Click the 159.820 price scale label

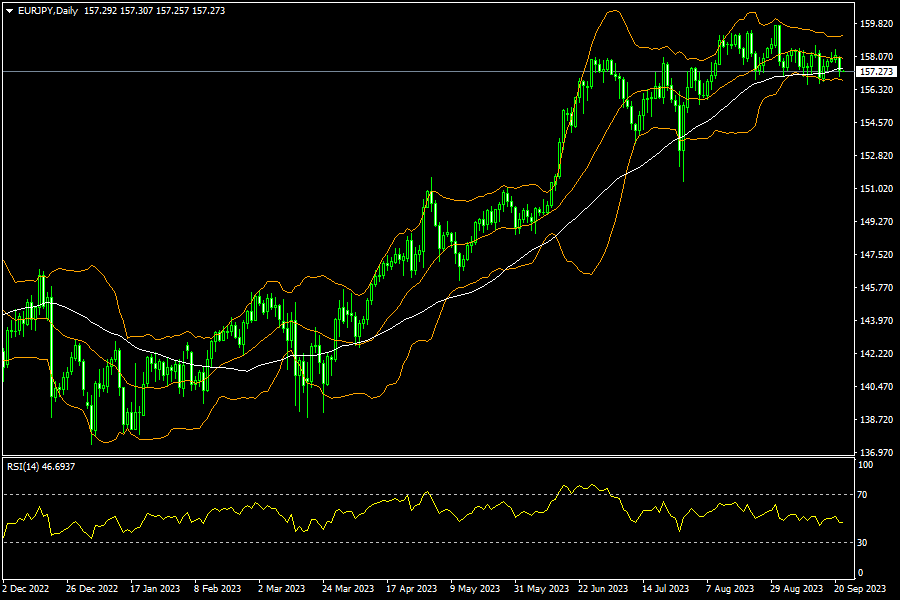[876, 24]
